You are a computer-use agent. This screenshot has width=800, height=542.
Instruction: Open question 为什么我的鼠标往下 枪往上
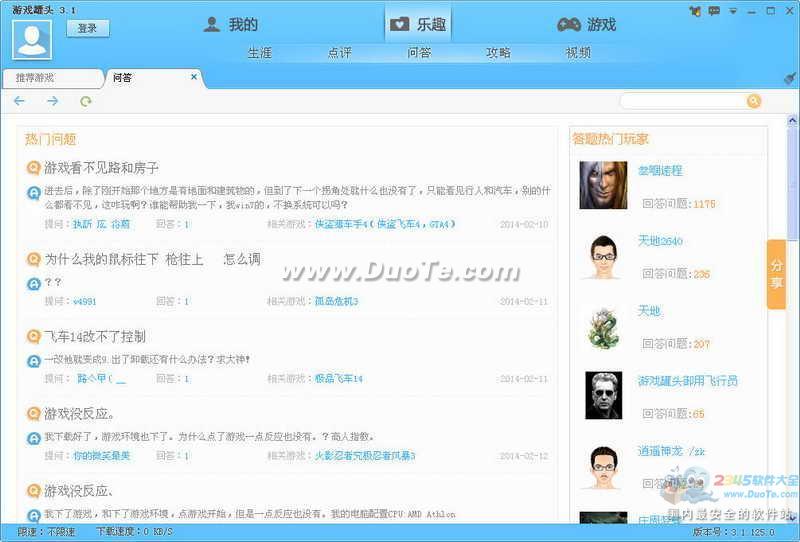click(153, 259)
